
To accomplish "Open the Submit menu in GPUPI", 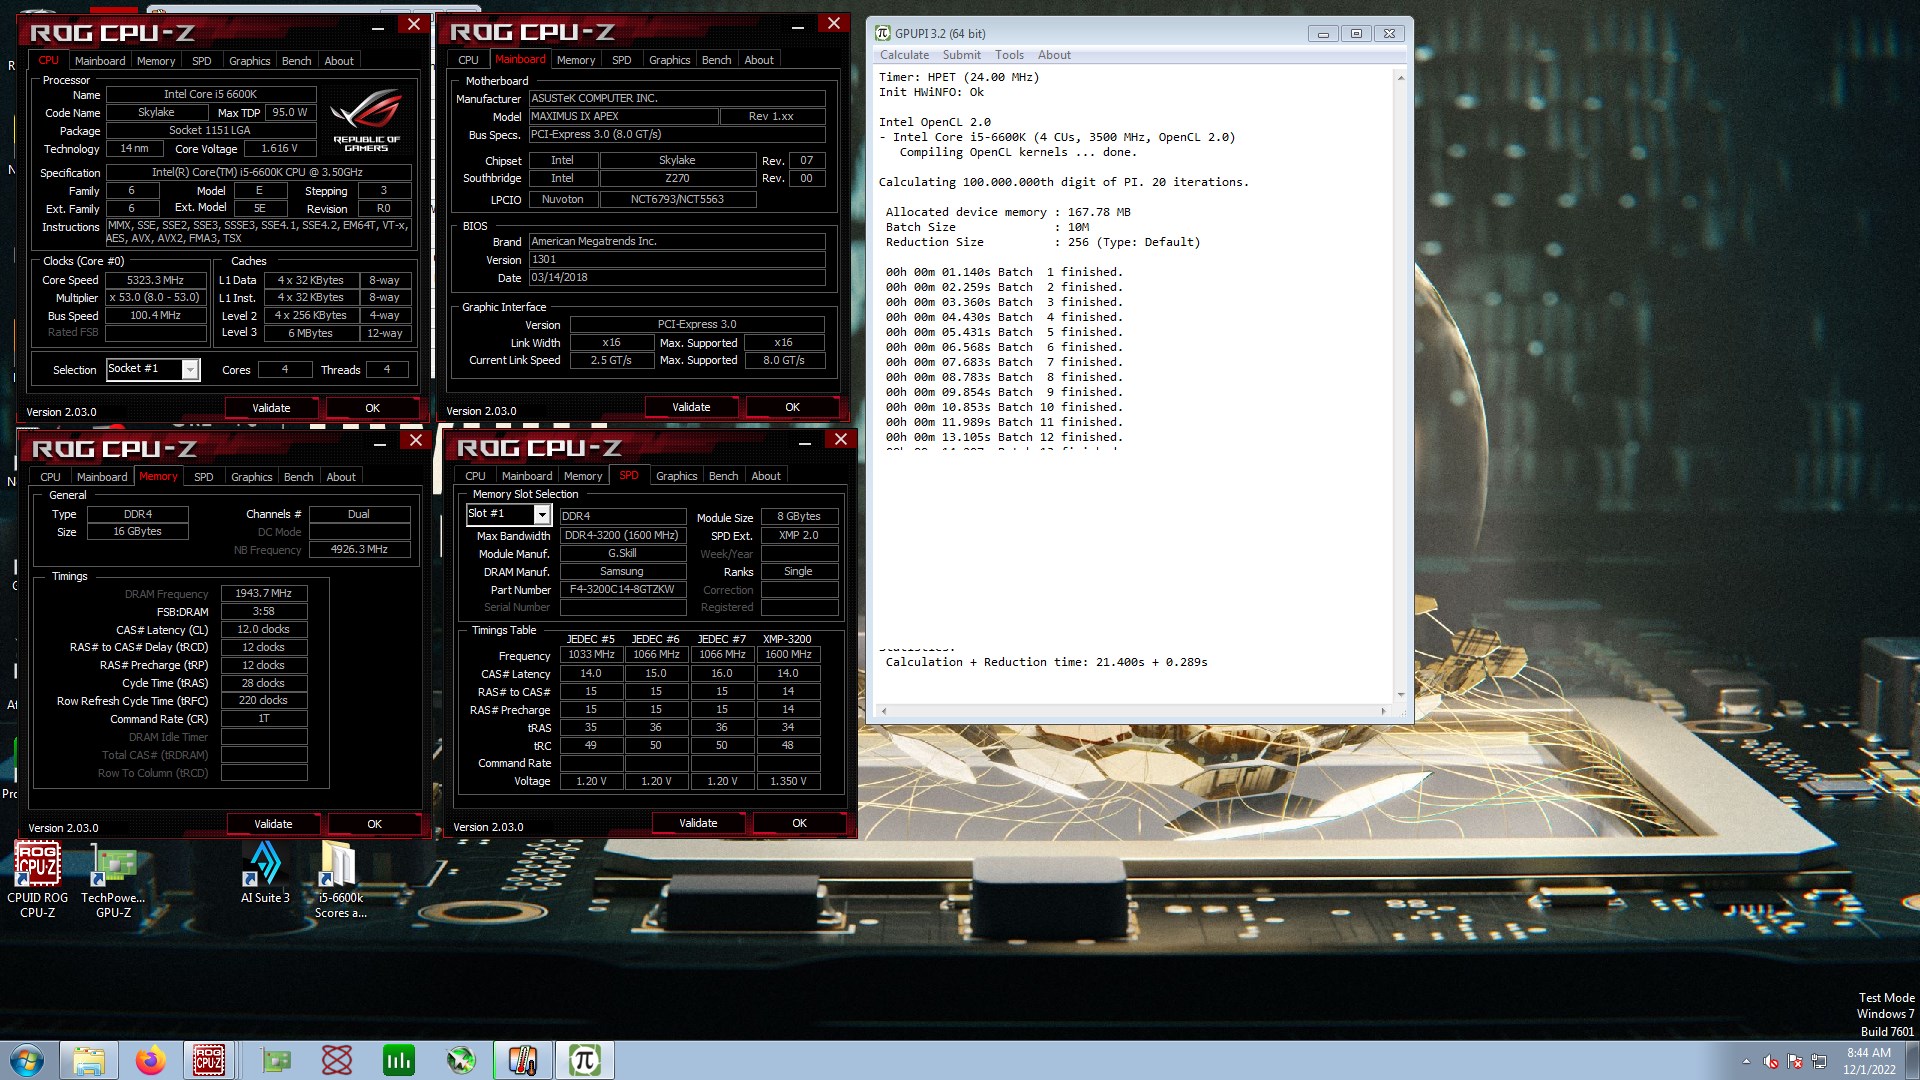I will [x=961, y=55].
